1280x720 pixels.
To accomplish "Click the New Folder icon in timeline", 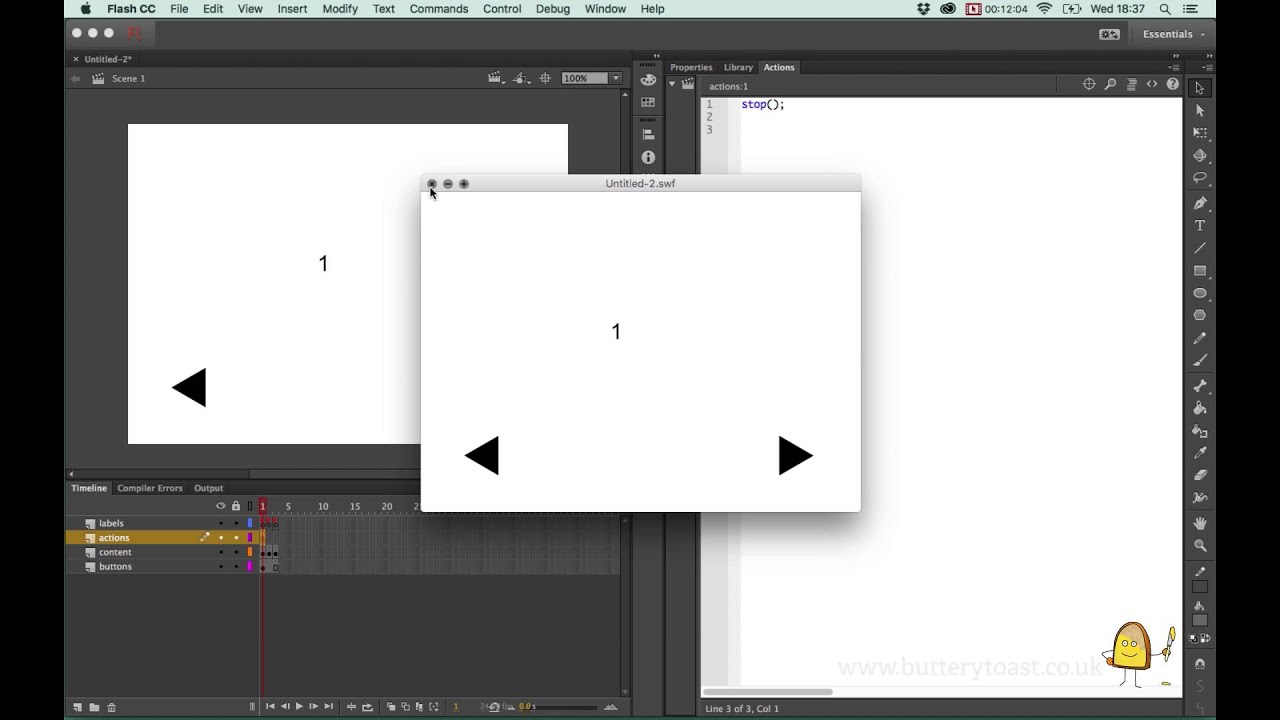I will point(94,707).
